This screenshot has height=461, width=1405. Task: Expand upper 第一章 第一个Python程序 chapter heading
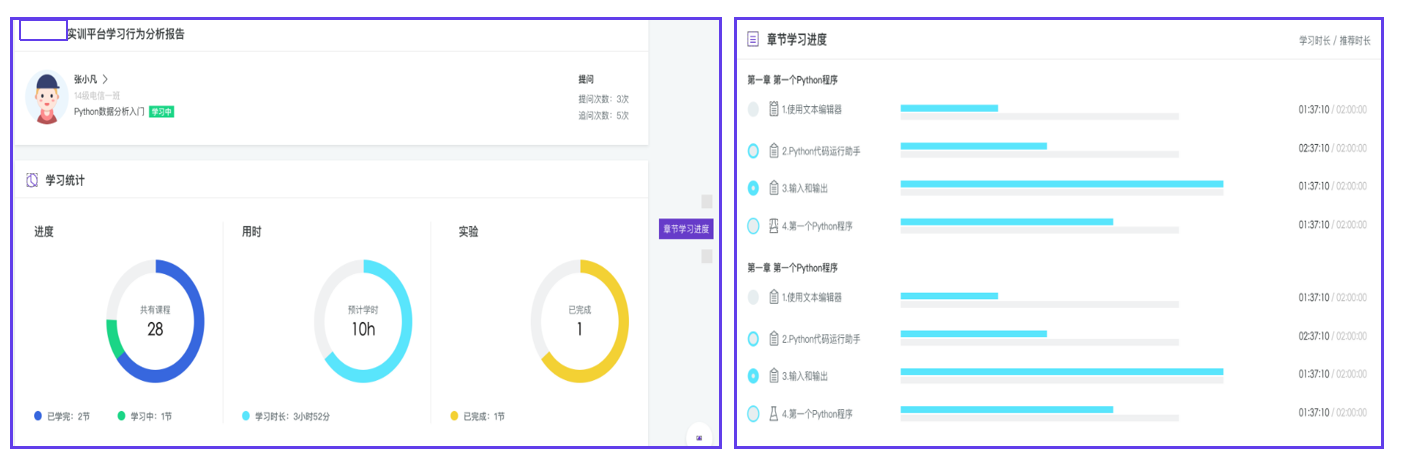tap(792, 80)
